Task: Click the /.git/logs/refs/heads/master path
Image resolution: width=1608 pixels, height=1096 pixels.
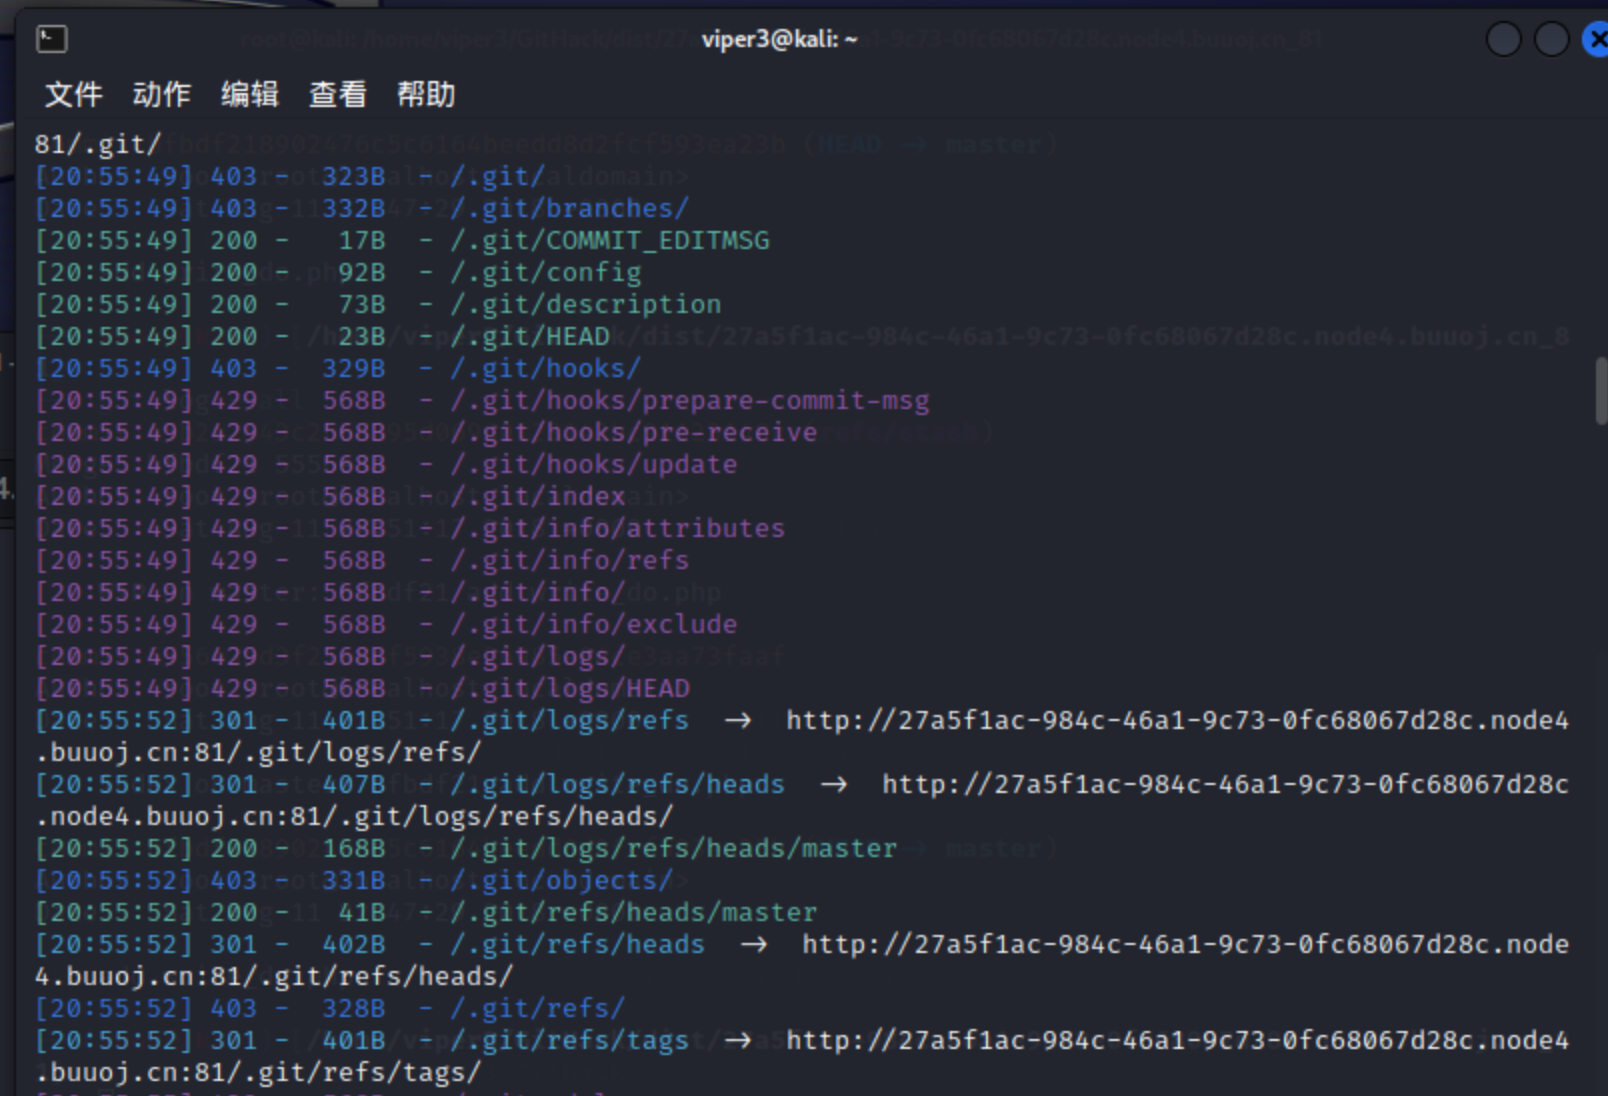Action: point(674,849)
